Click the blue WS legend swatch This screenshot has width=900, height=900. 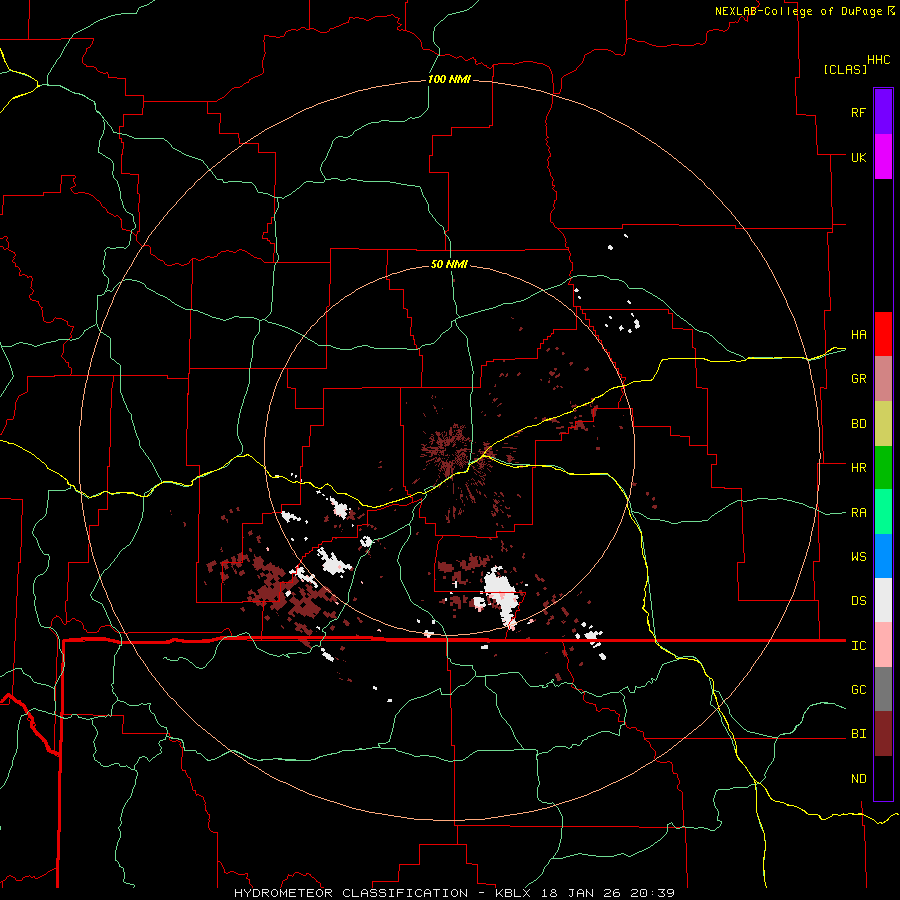(883, 556)
